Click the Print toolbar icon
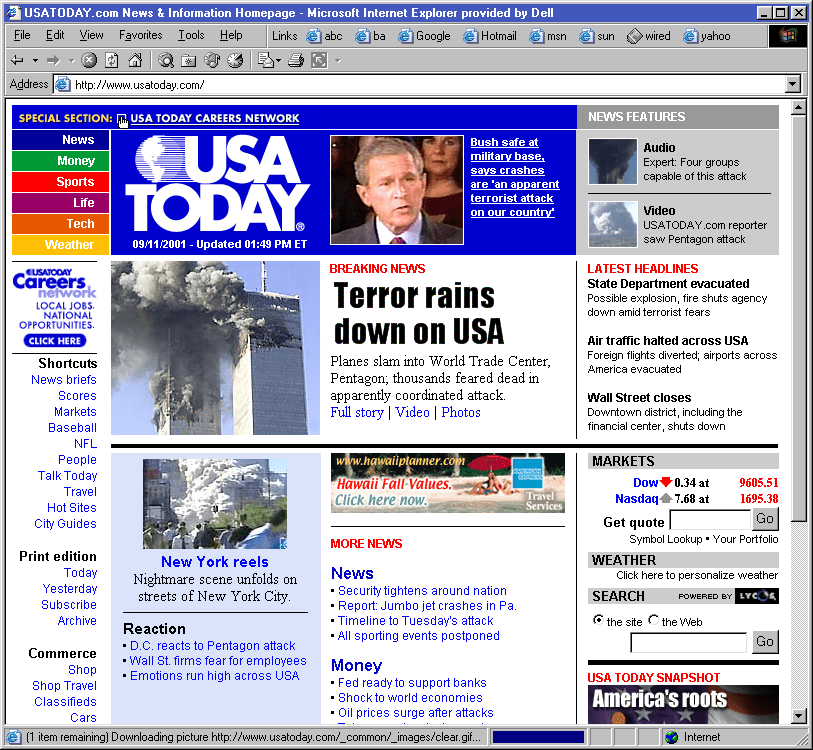 coord(296,61)
